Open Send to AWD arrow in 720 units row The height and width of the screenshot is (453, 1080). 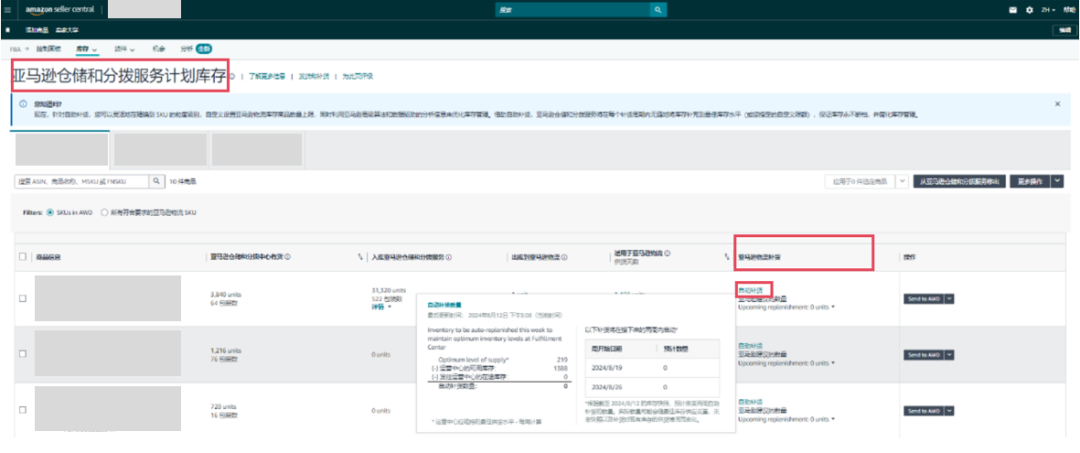pyautogui.click(x=949, y=411)
